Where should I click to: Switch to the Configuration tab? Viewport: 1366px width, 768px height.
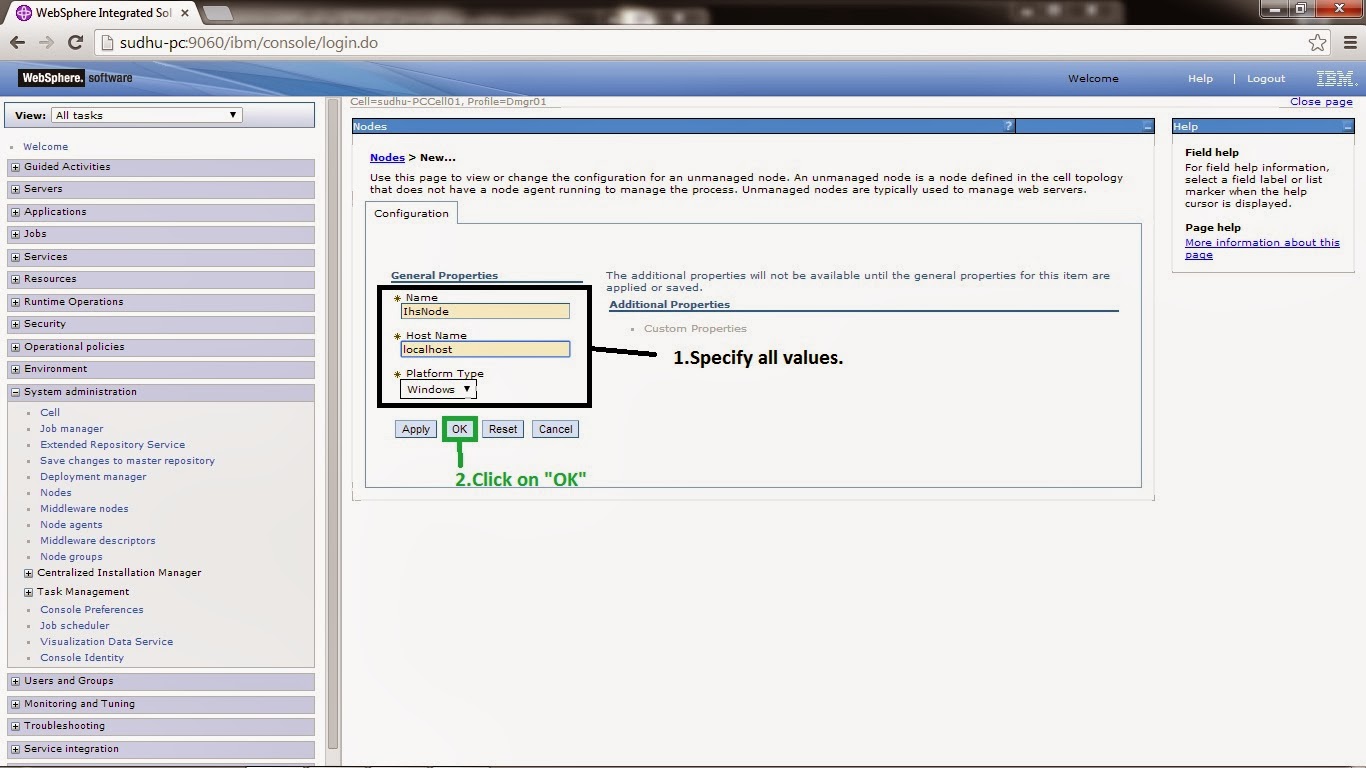pos(410,213)
